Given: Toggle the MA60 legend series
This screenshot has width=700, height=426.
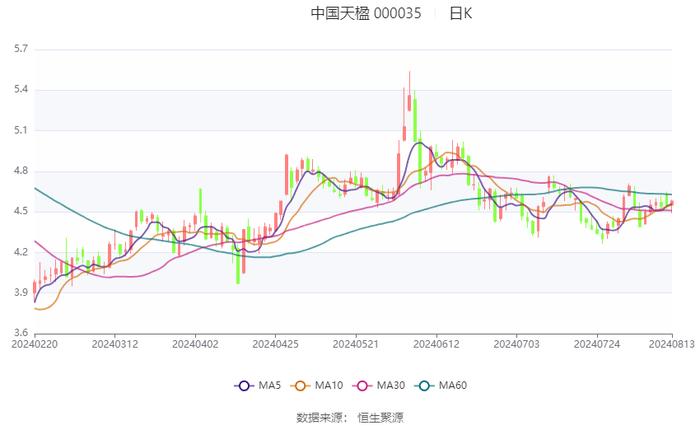Looking at the screenshot, I should pyautogui.click(x=441, y=385).
